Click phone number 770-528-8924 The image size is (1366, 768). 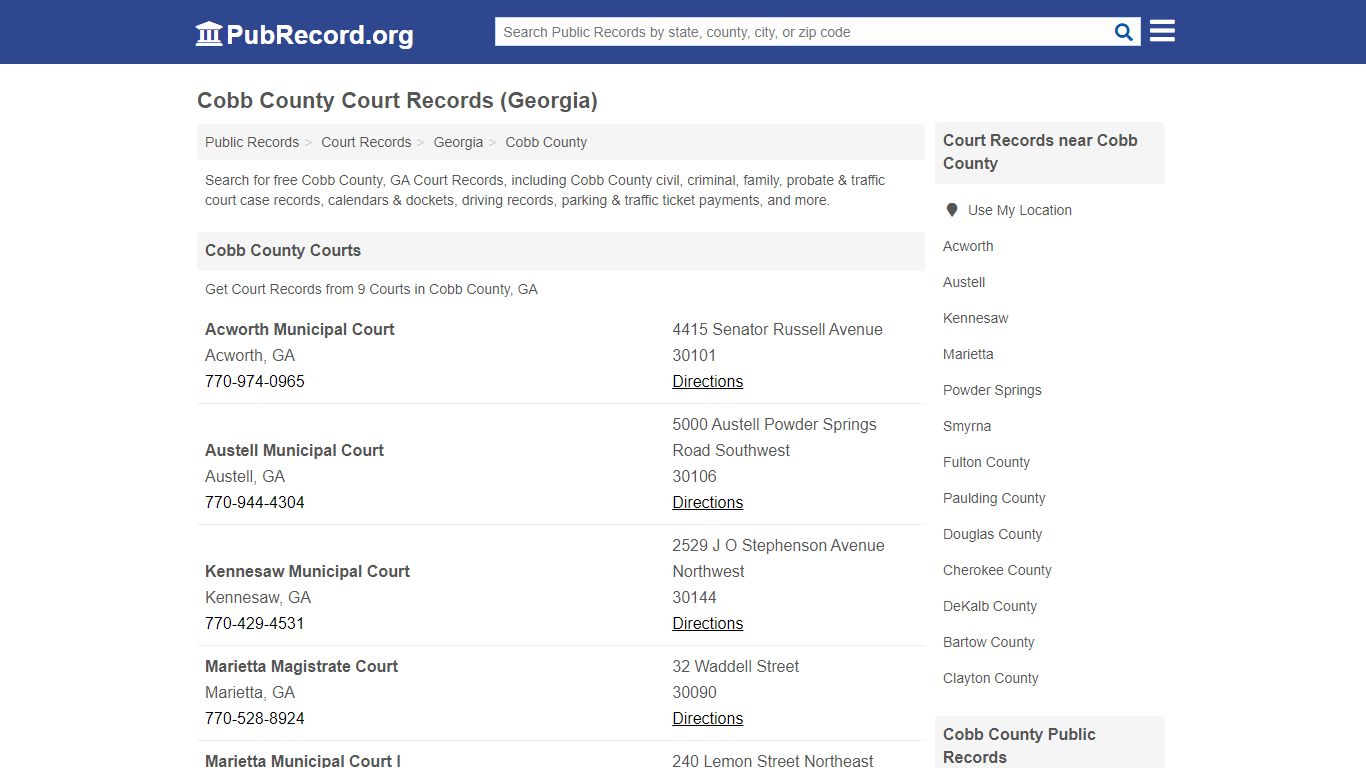coord(255,718)
